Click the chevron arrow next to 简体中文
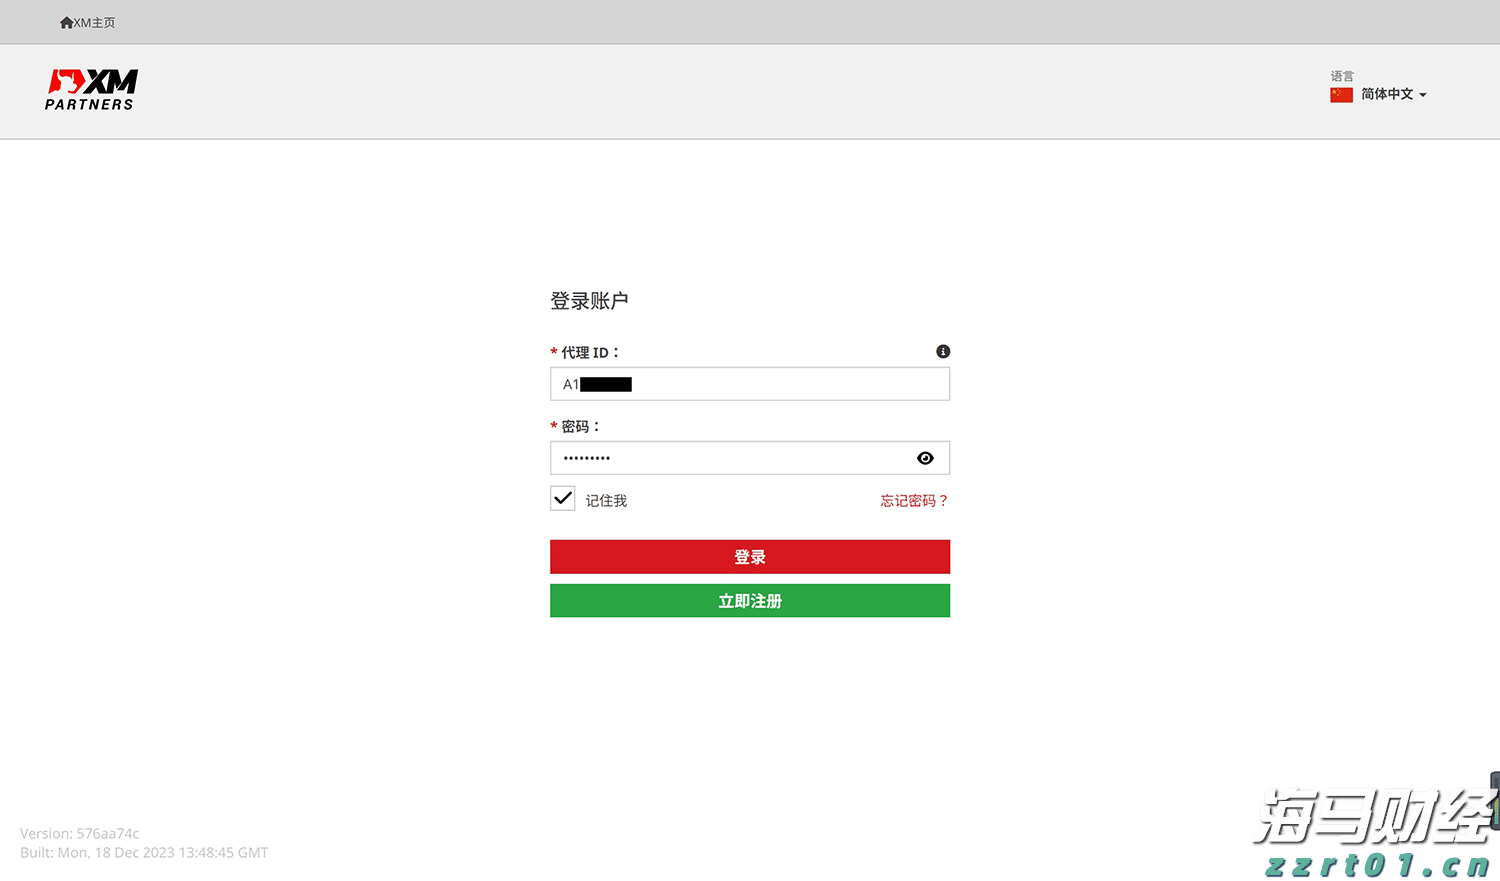 tap(1422, 94)
